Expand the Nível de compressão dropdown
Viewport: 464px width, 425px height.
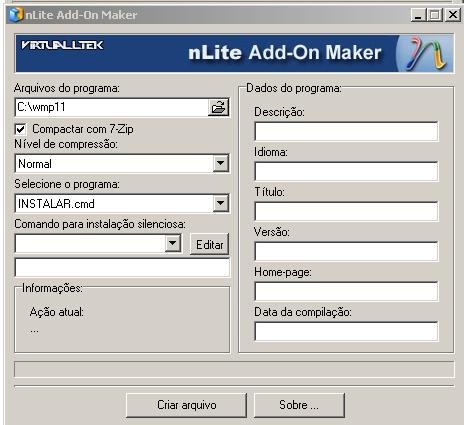tap(220, 163)
